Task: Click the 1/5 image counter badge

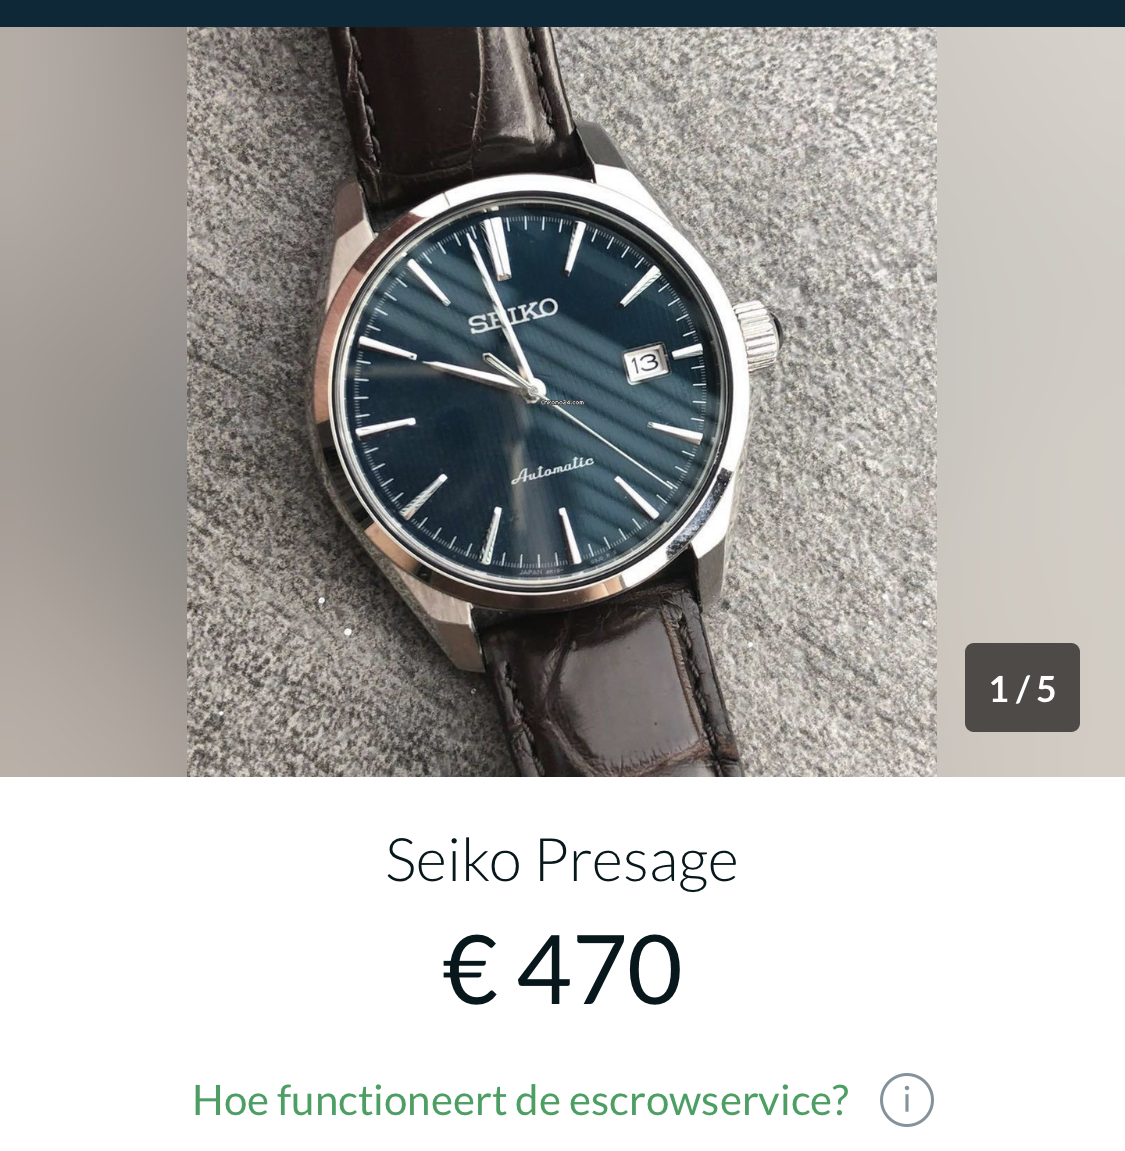Action: point(1022,687)
